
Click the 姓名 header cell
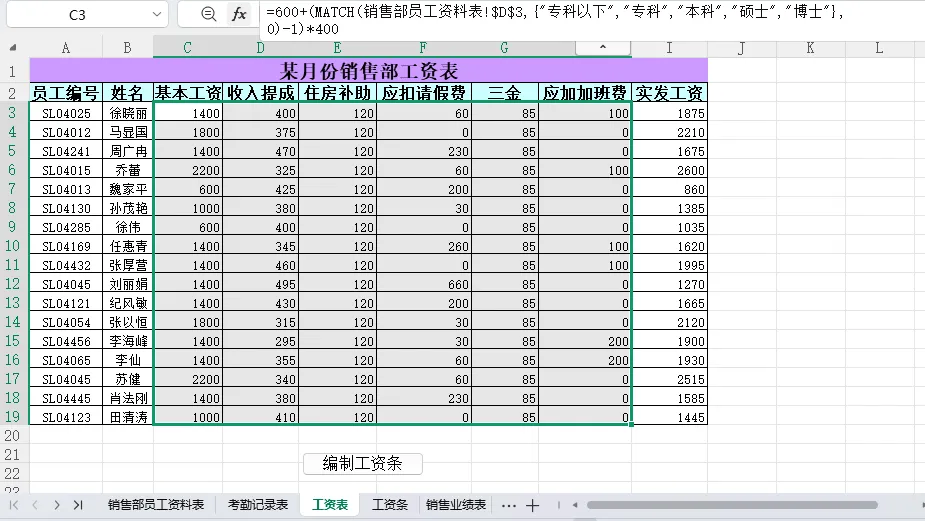pos(127,93)
